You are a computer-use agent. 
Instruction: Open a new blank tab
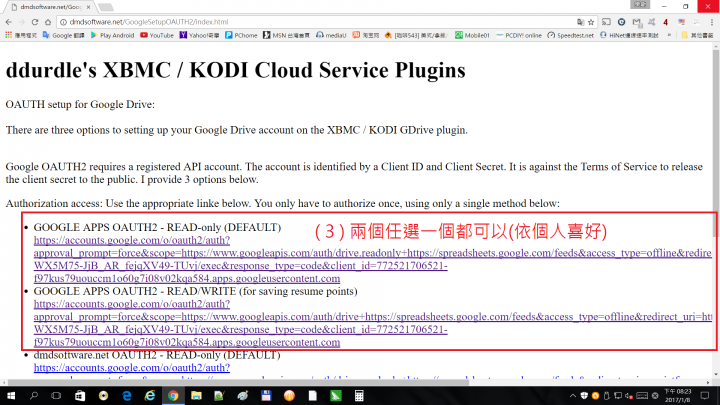tap(106, 7)
